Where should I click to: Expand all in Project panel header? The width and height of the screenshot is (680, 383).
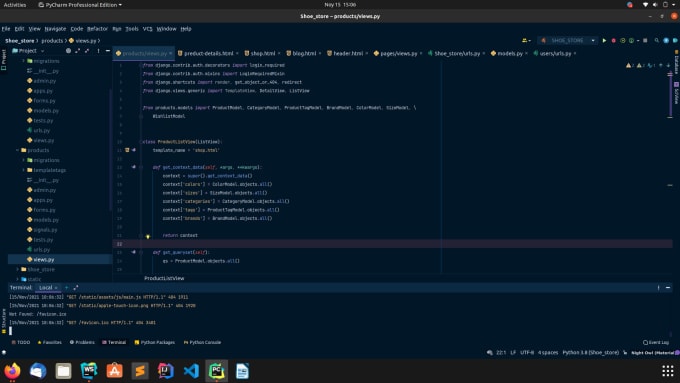point(78,51)
